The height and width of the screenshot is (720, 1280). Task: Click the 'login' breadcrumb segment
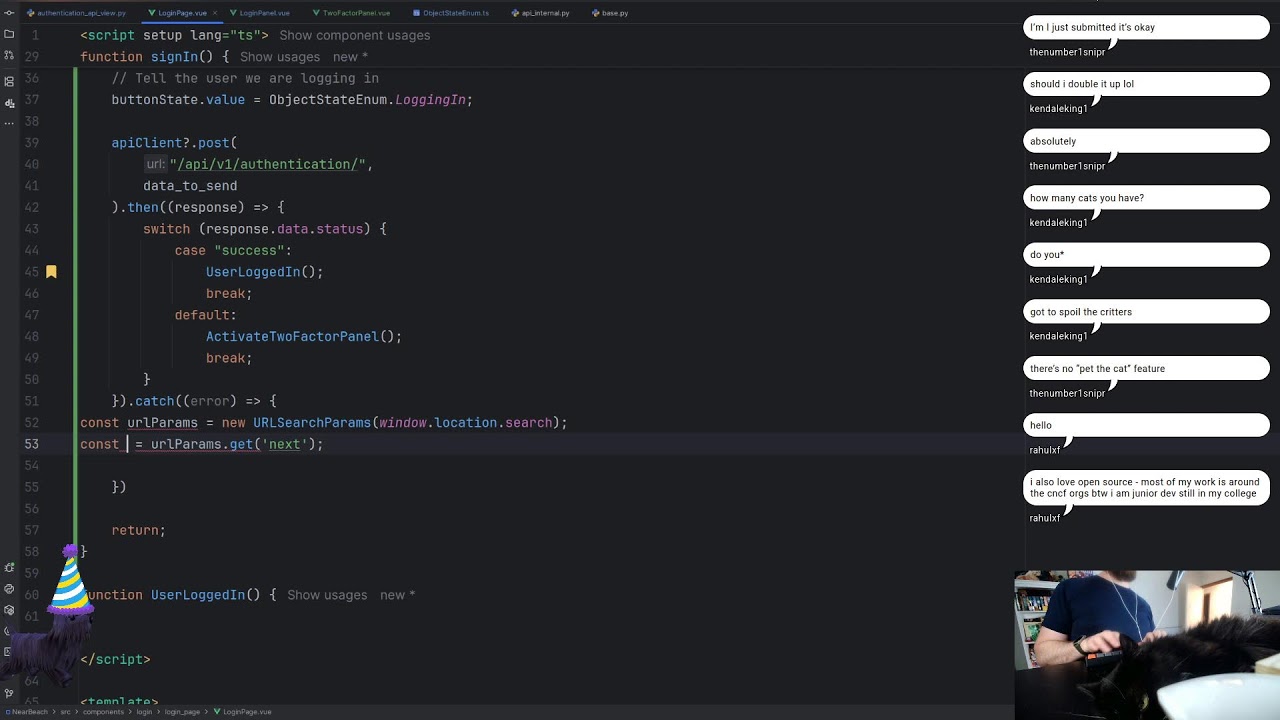[x=142, y=712]
